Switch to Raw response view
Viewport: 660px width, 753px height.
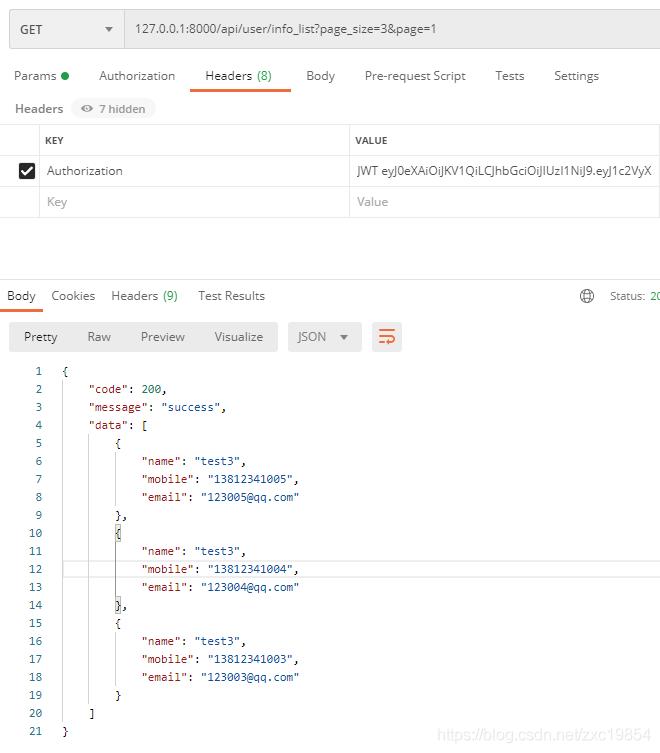point(99,337)
